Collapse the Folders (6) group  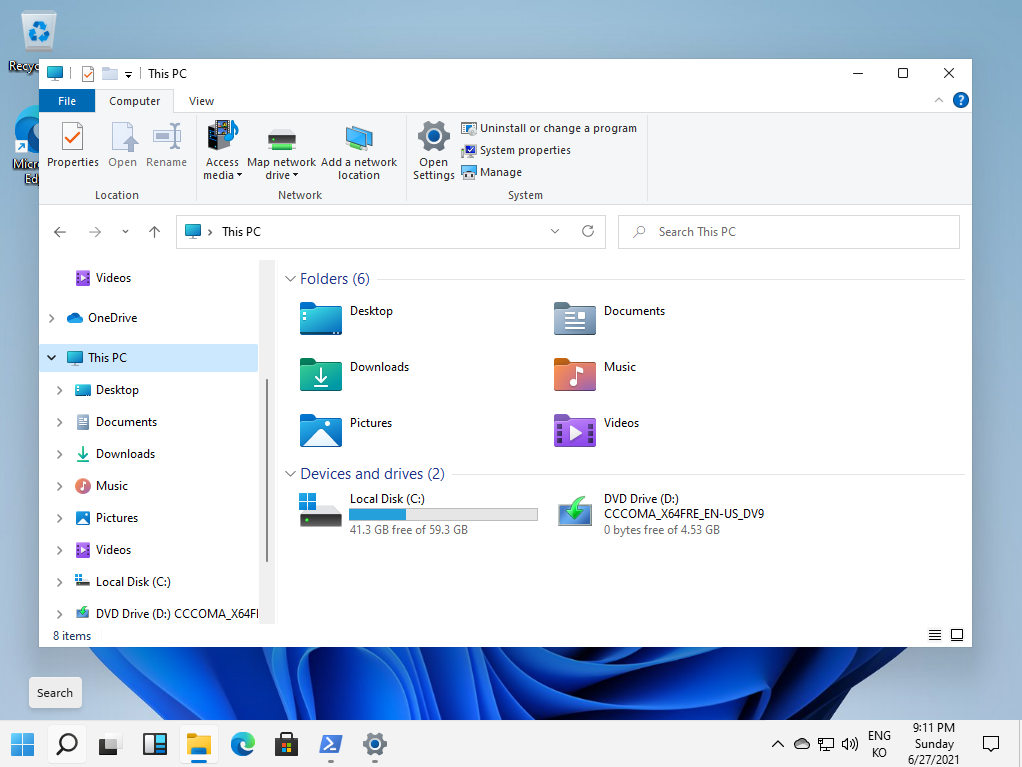(290, 279)
